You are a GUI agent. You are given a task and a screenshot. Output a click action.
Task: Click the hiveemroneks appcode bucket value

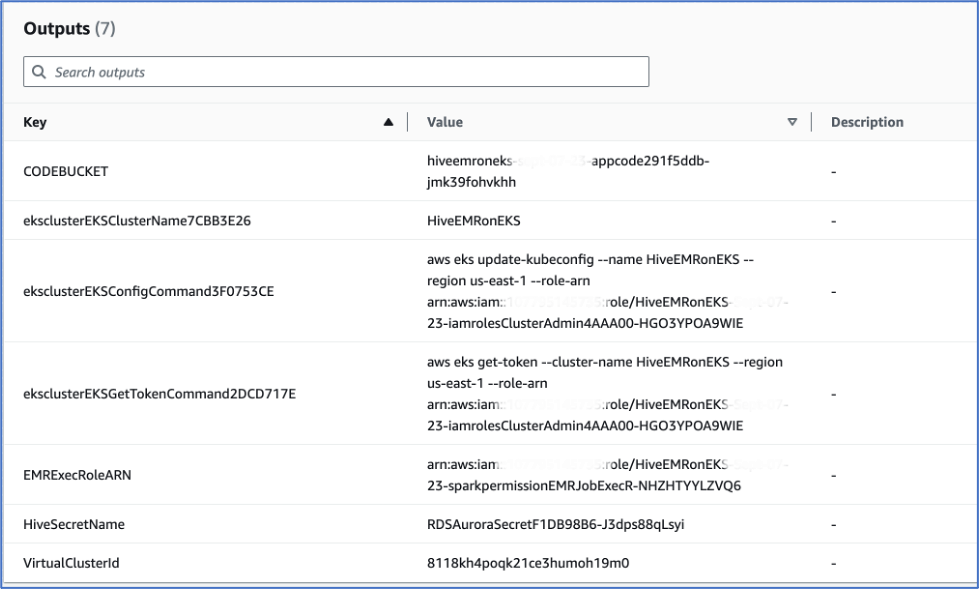tap(568, 171)
